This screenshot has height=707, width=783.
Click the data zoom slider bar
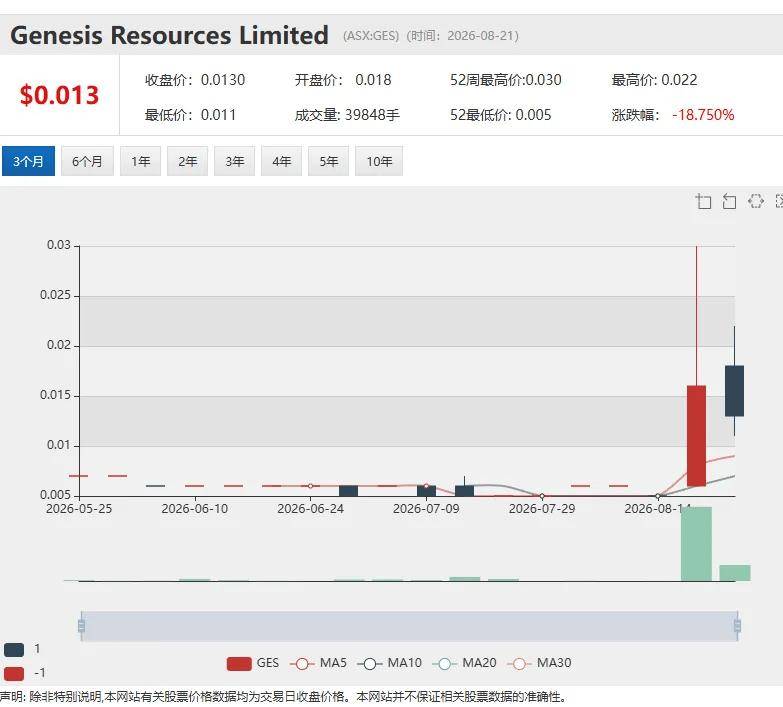pos(409,626)
